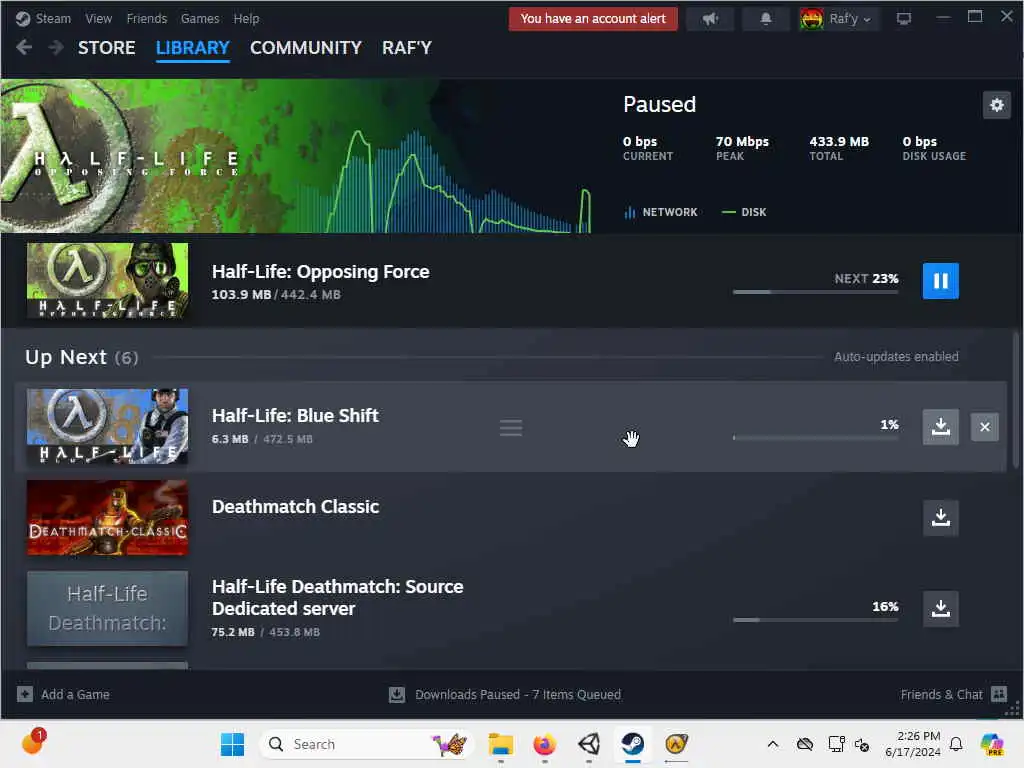Viewport: 1024px width, 768px height.
Task: Open the Half-Life: Opposing Force thumbnail
Action: point(107,281)
